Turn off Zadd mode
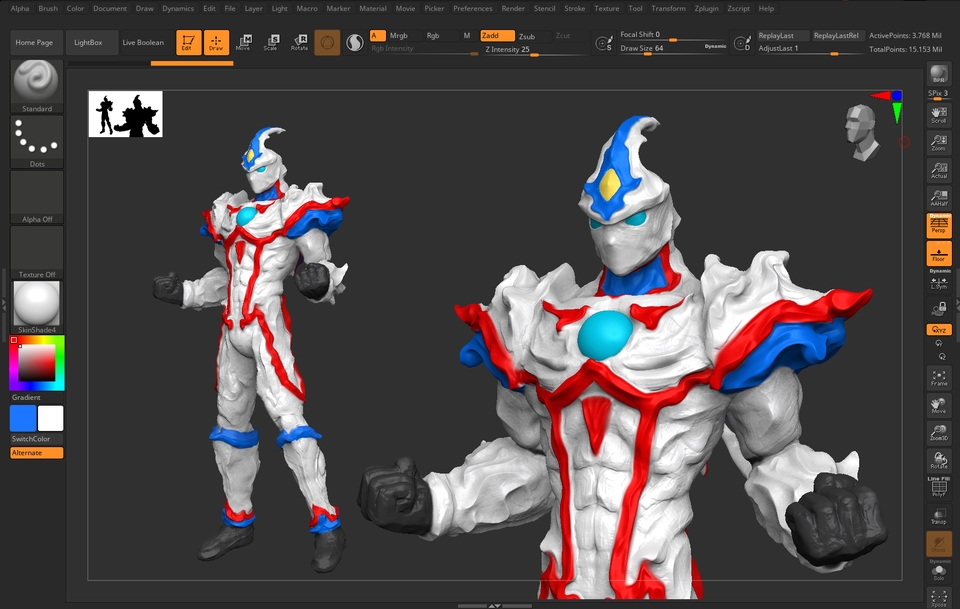The image size is (960, 609). pos(497,36)
